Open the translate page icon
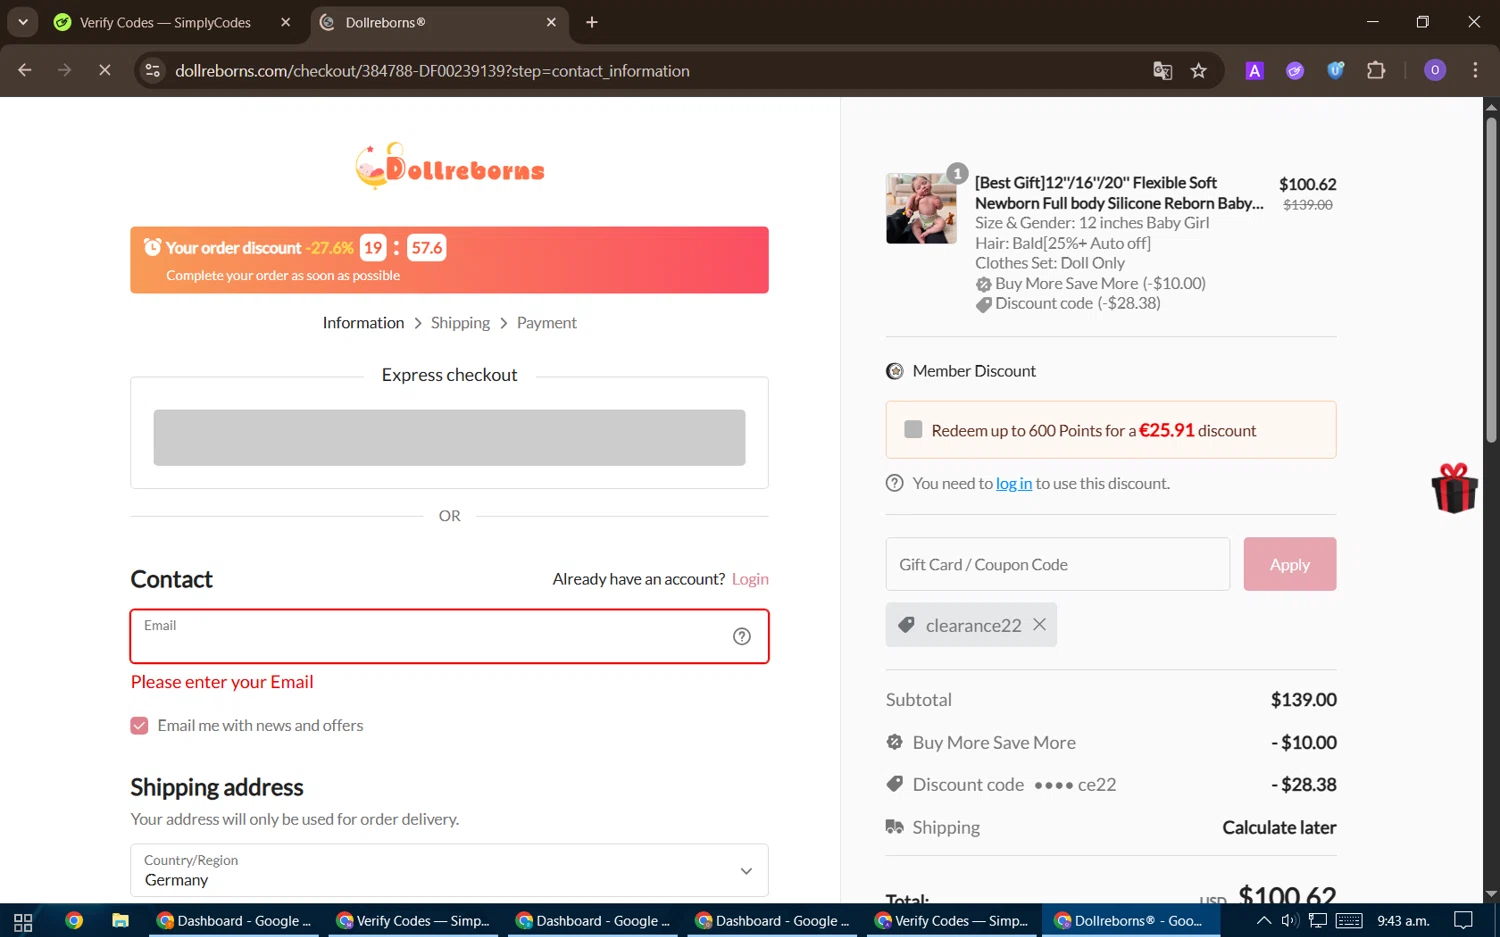Screen dimensions: 1500x937 1162,70
